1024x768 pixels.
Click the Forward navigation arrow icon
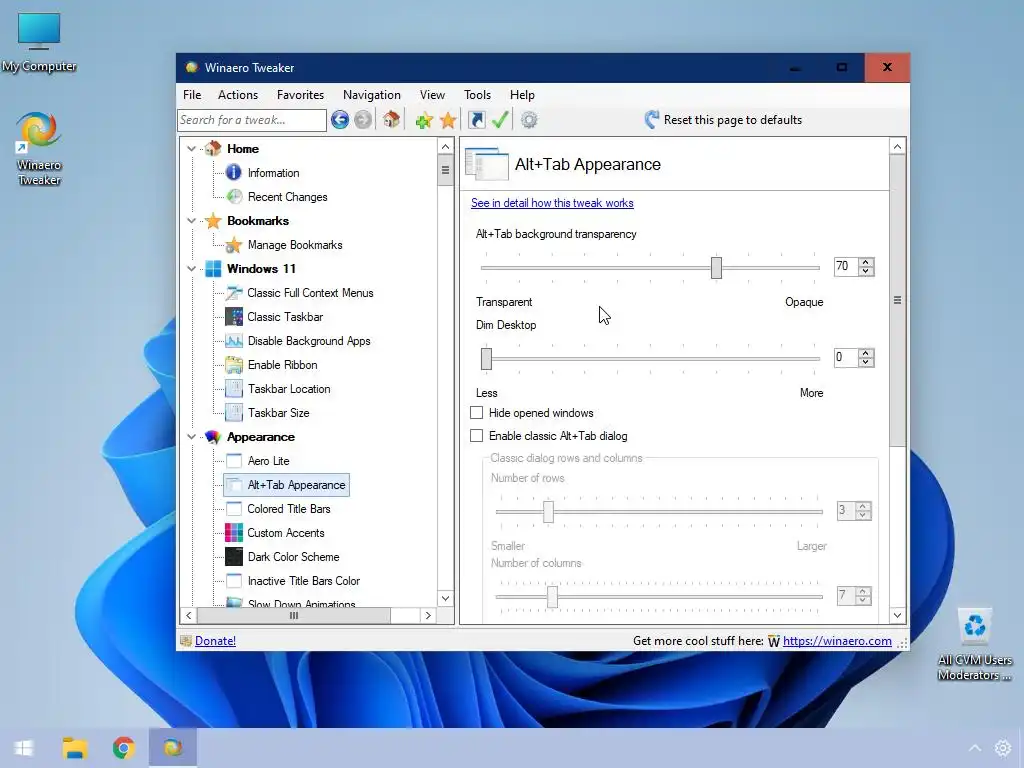pyautogui.click(x=363, y=120)
